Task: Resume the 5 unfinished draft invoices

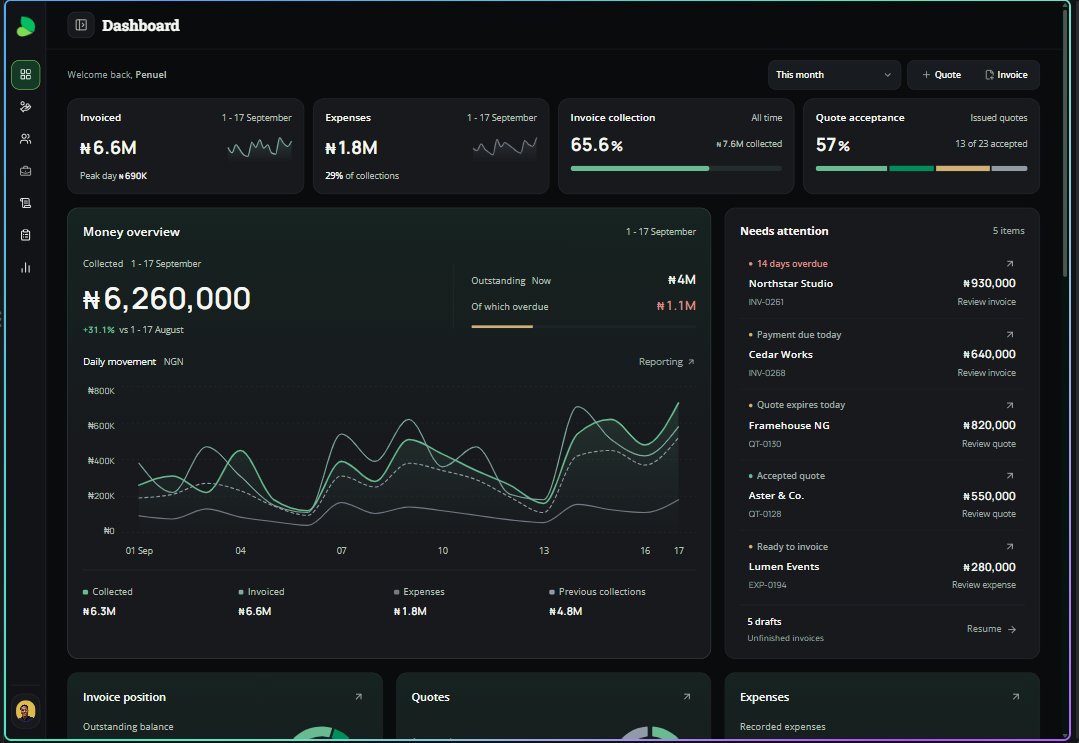Action: 991,629
